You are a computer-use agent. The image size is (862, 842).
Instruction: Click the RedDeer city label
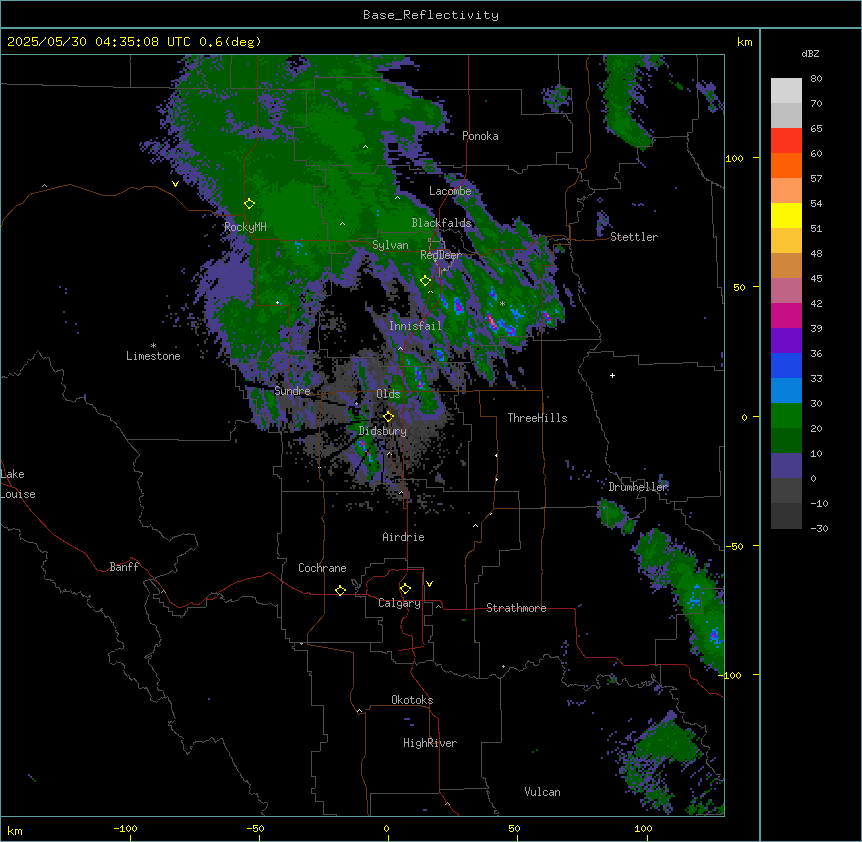tap(441, 255)
